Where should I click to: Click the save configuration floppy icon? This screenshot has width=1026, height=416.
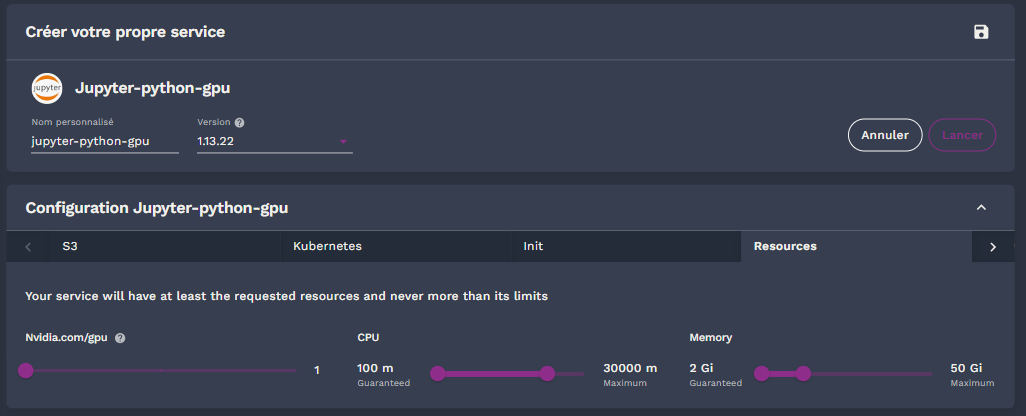tap(981, 32)
